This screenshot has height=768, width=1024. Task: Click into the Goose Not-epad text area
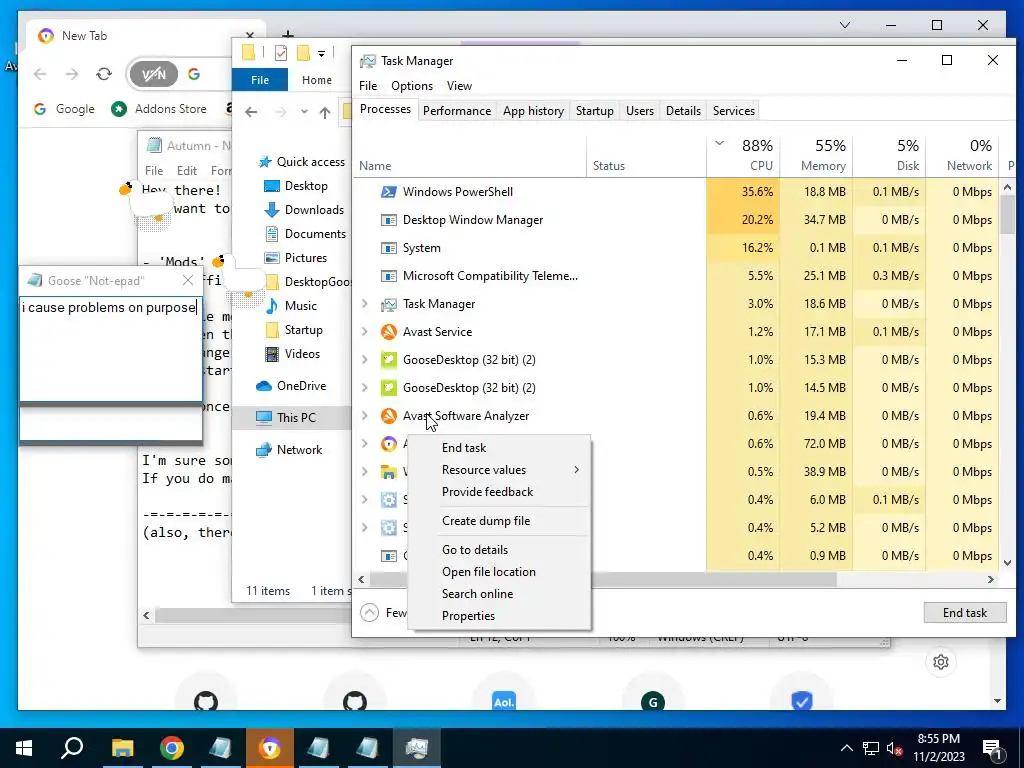tap(111, 349)
